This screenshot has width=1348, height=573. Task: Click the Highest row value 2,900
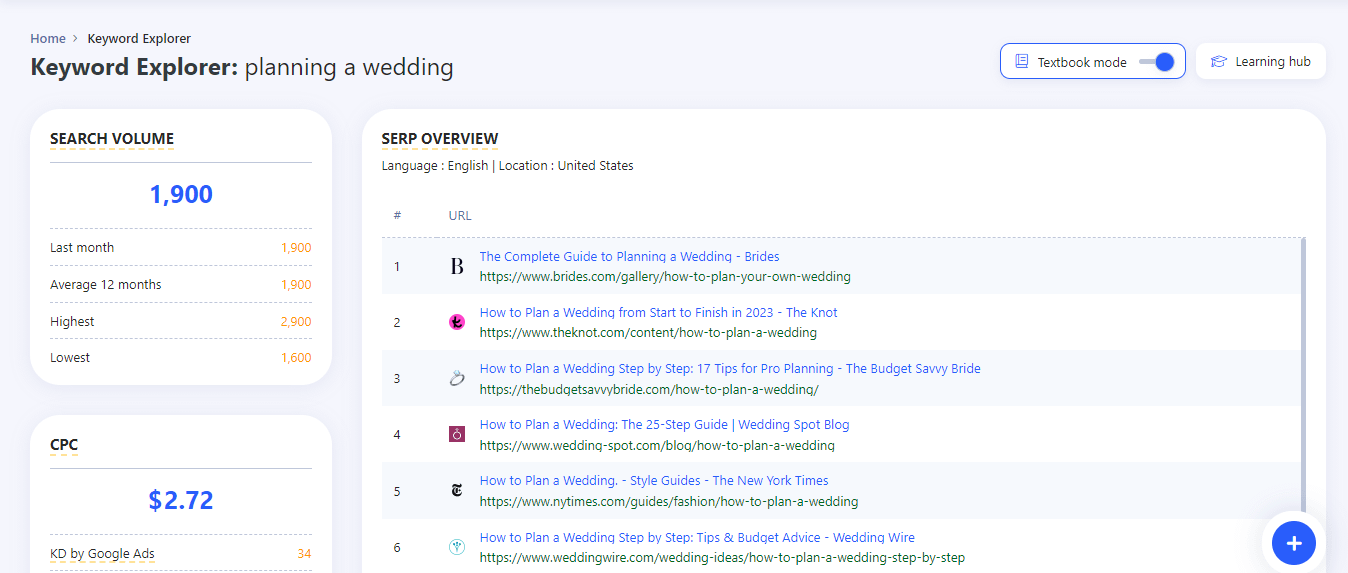tap(296, 322)
